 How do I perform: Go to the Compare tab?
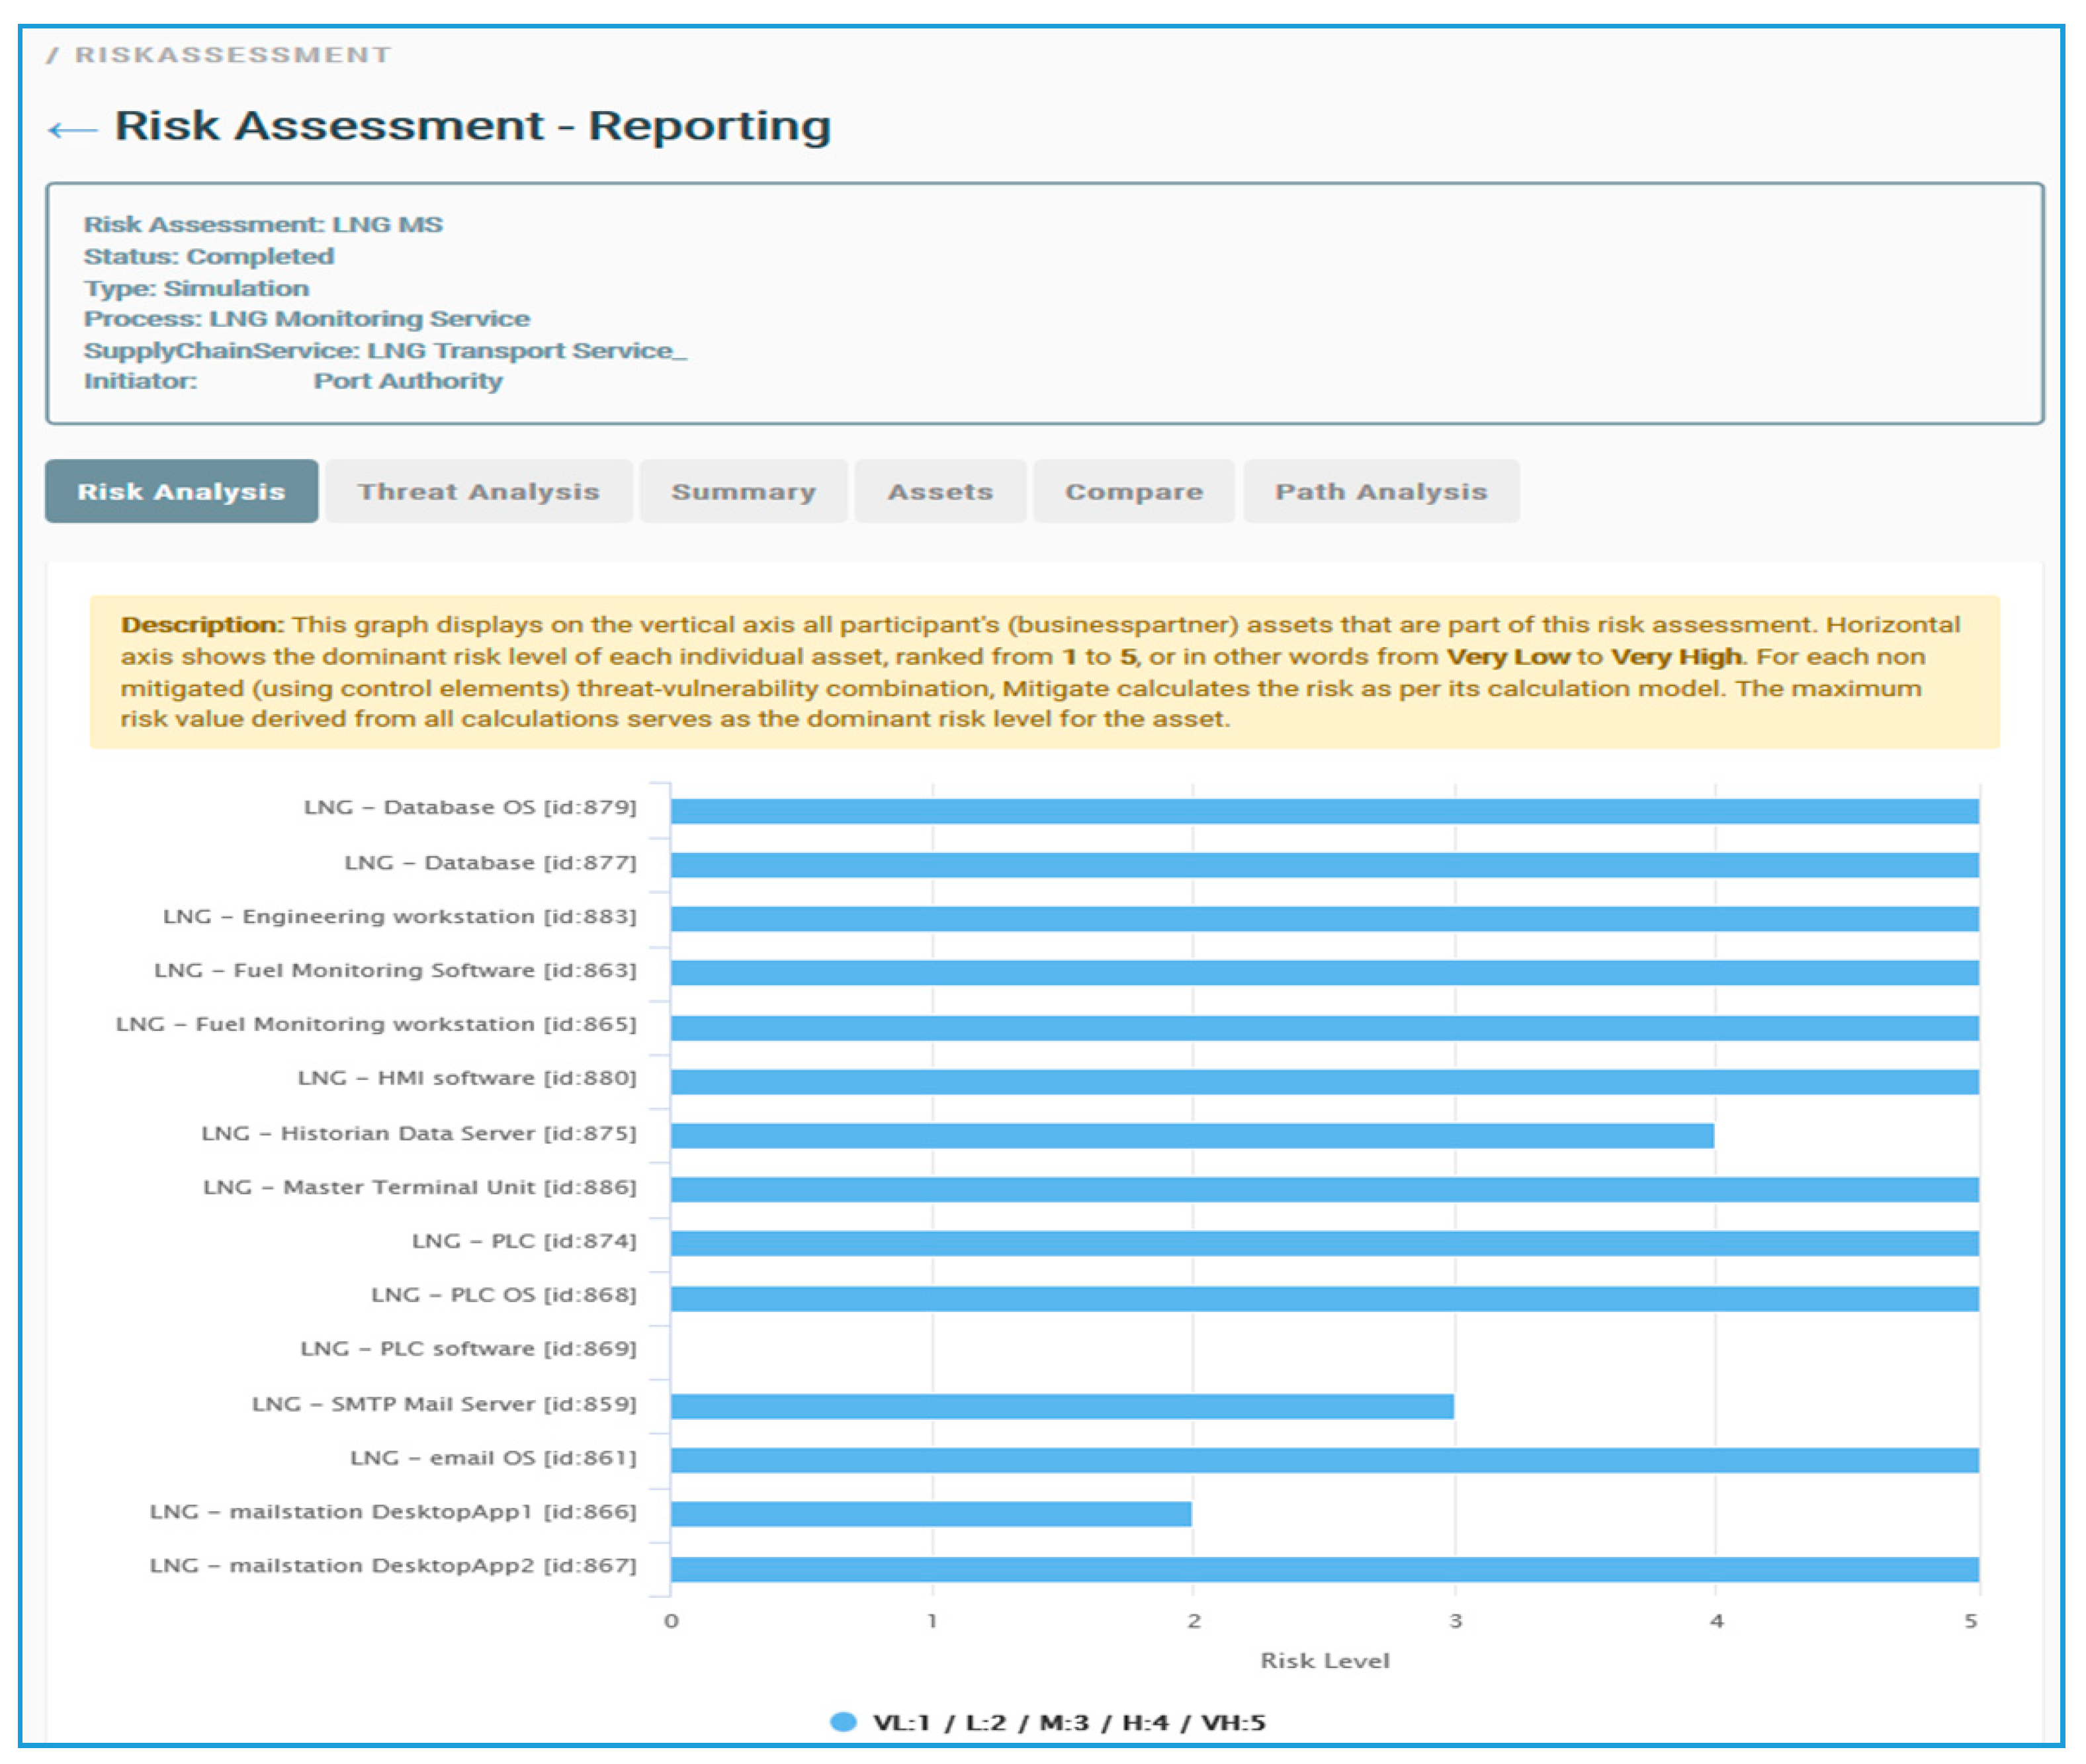(x=1133, y=491)
